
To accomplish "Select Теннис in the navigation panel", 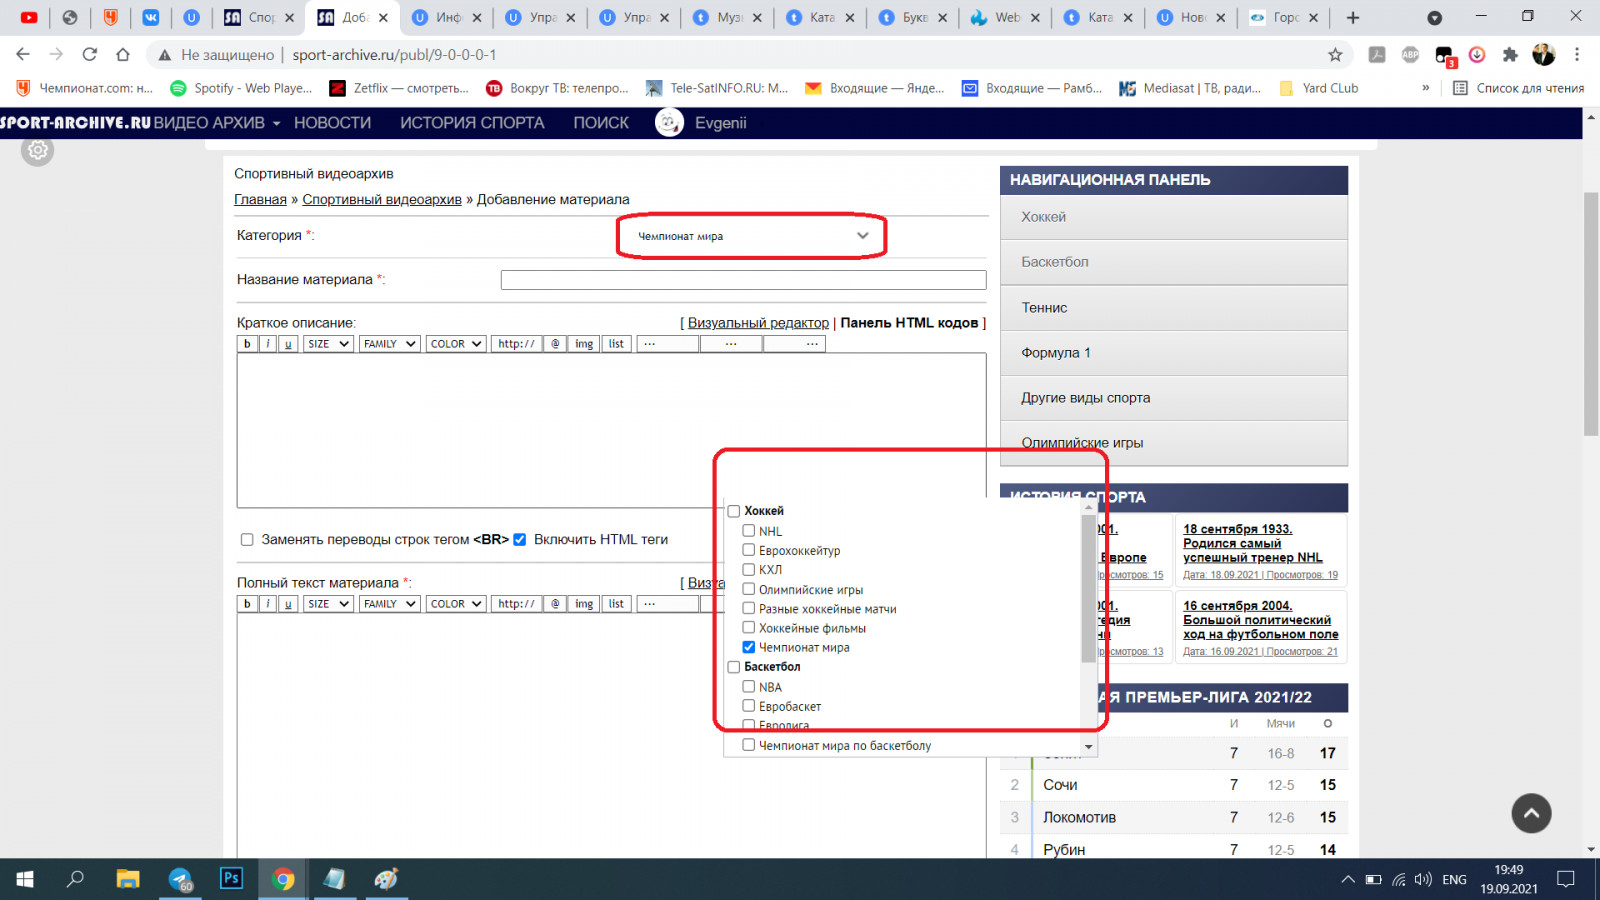I will [1044, 308].
